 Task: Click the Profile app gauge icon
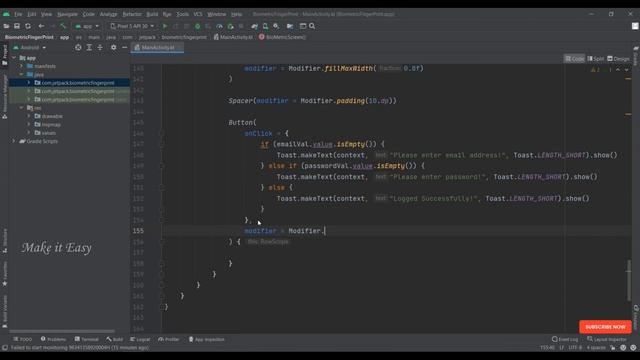[x=219, y=26]
